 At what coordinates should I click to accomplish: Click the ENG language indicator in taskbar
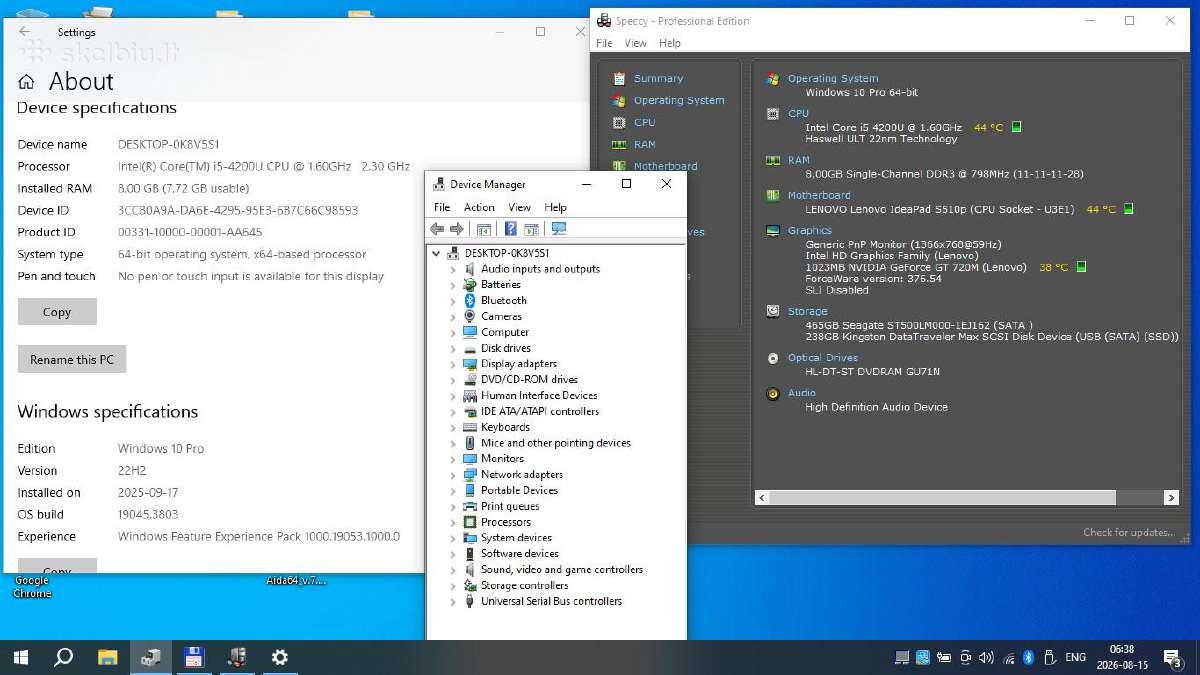pyautogui.click(x=1076, y=657)
